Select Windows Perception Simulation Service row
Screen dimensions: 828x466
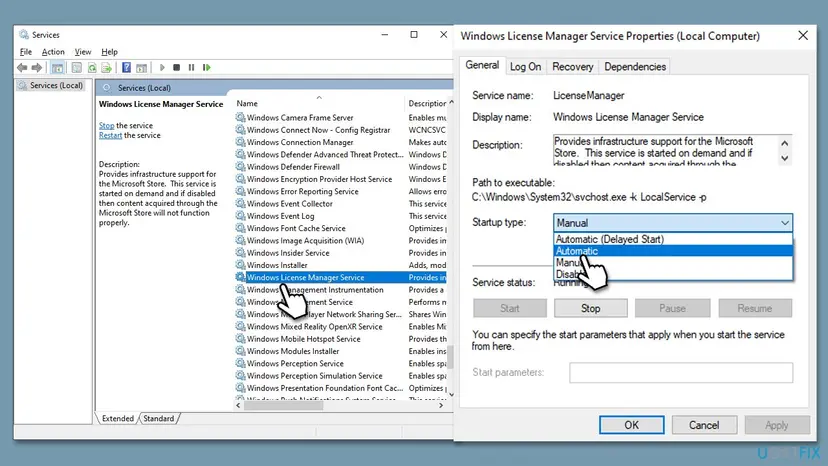click(x=341, y=376)
